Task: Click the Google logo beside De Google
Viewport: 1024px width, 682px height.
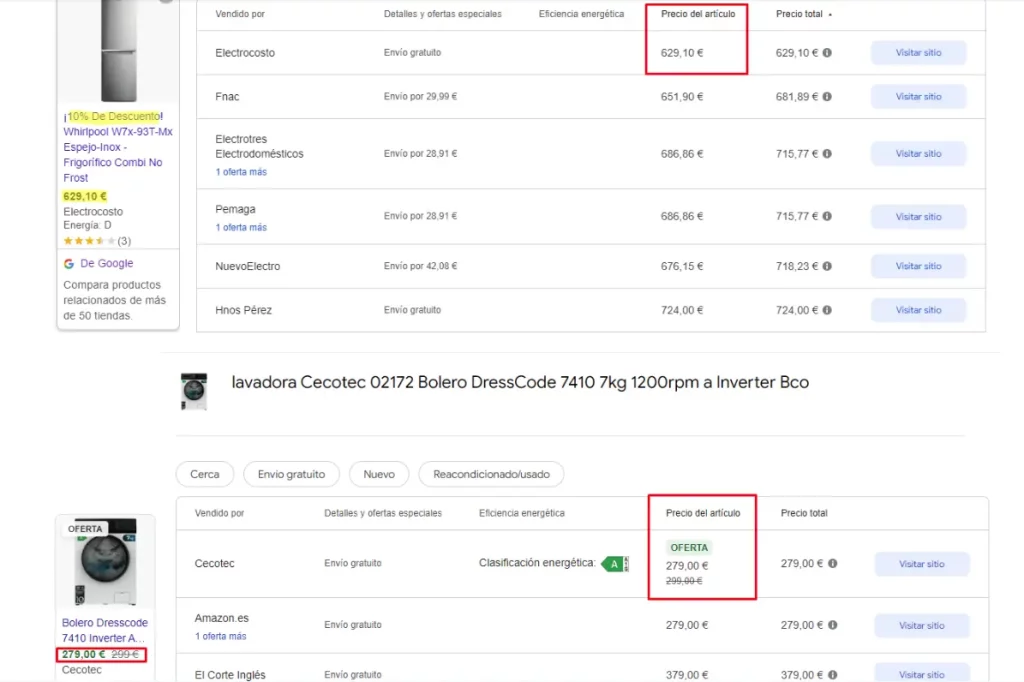Action: [69, 263]
